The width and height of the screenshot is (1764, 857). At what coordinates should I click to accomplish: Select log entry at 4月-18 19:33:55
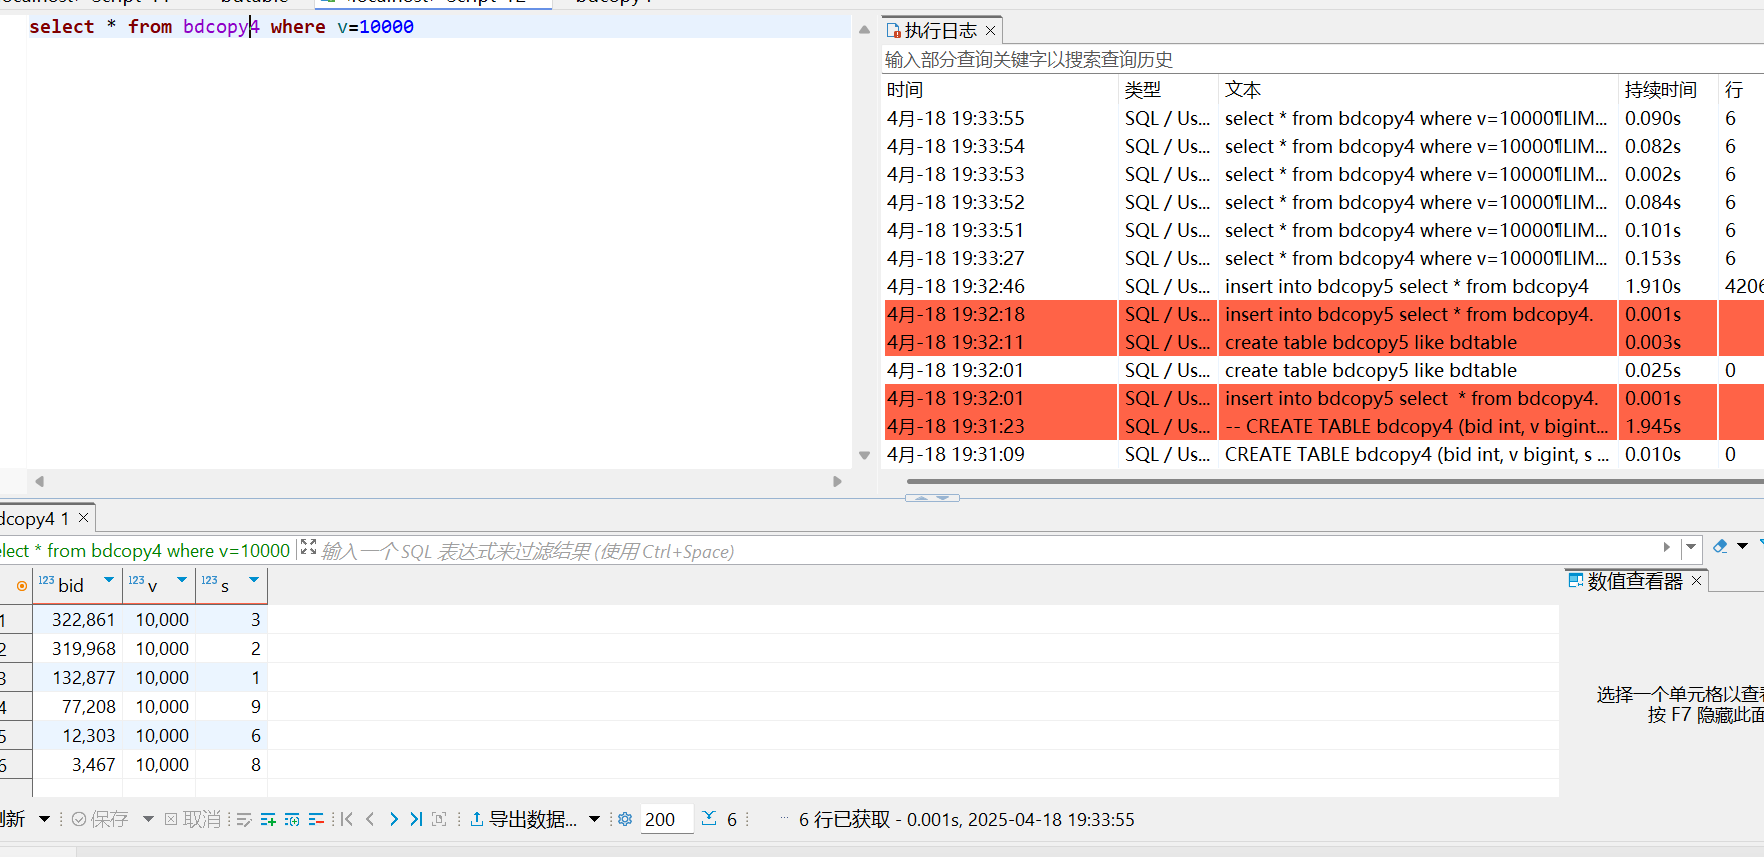coord(1322,118)
